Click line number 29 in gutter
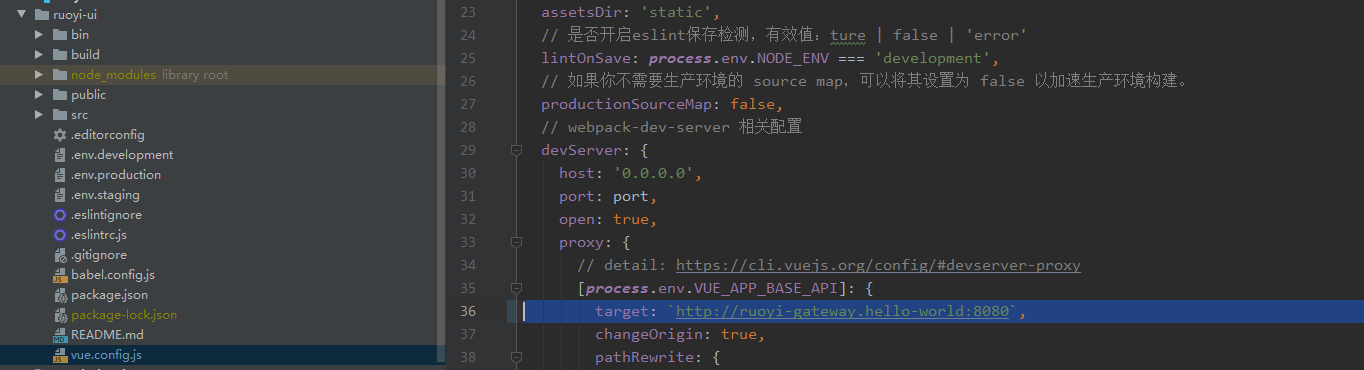 tap(467, 151)
